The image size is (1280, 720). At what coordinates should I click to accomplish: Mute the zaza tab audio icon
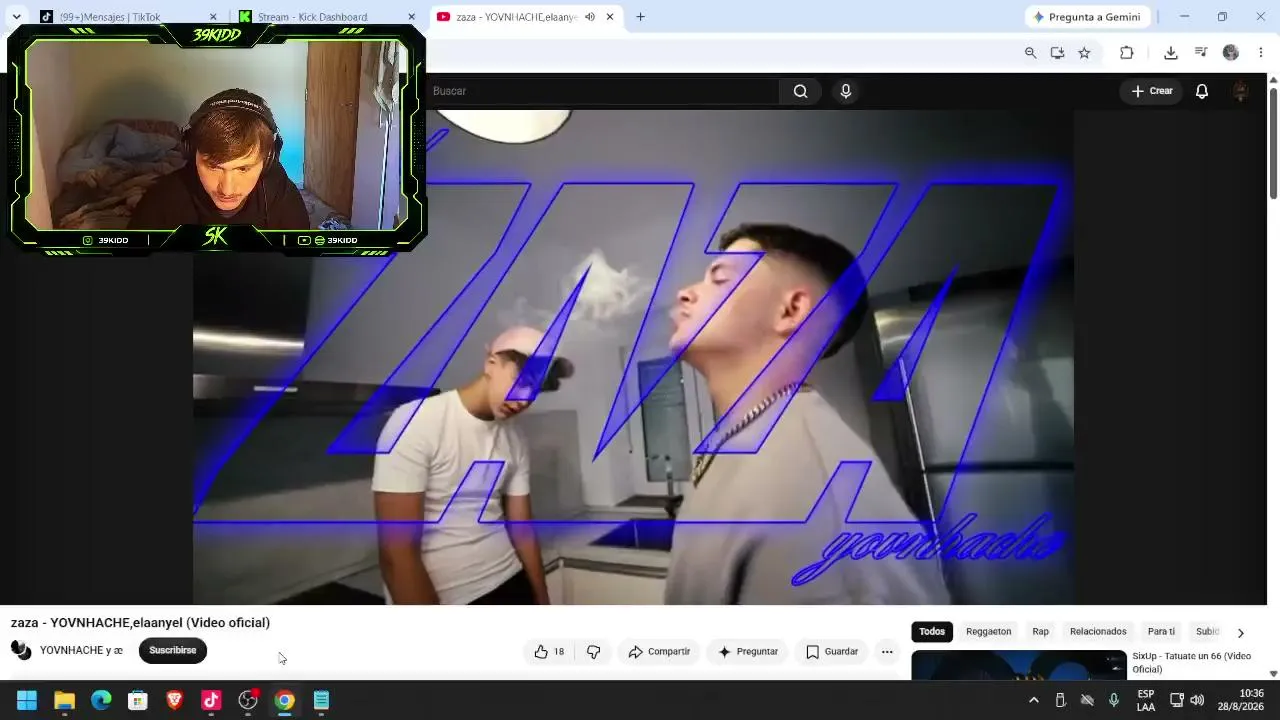tap(590, 17)
